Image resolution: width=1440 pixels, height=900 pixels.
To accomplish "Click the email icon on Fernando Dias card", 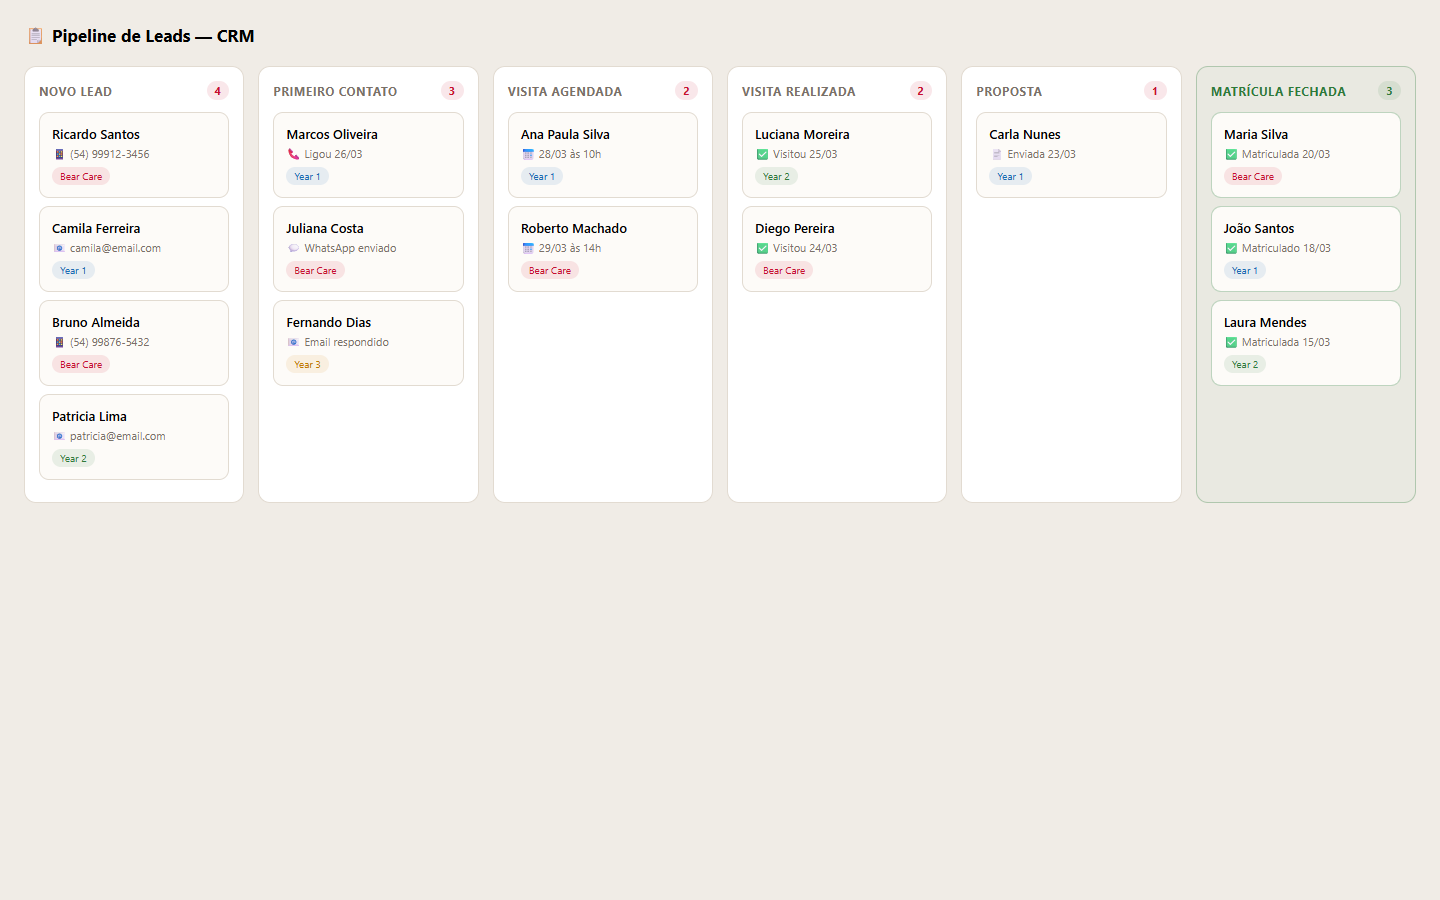I will click(293, 342).
